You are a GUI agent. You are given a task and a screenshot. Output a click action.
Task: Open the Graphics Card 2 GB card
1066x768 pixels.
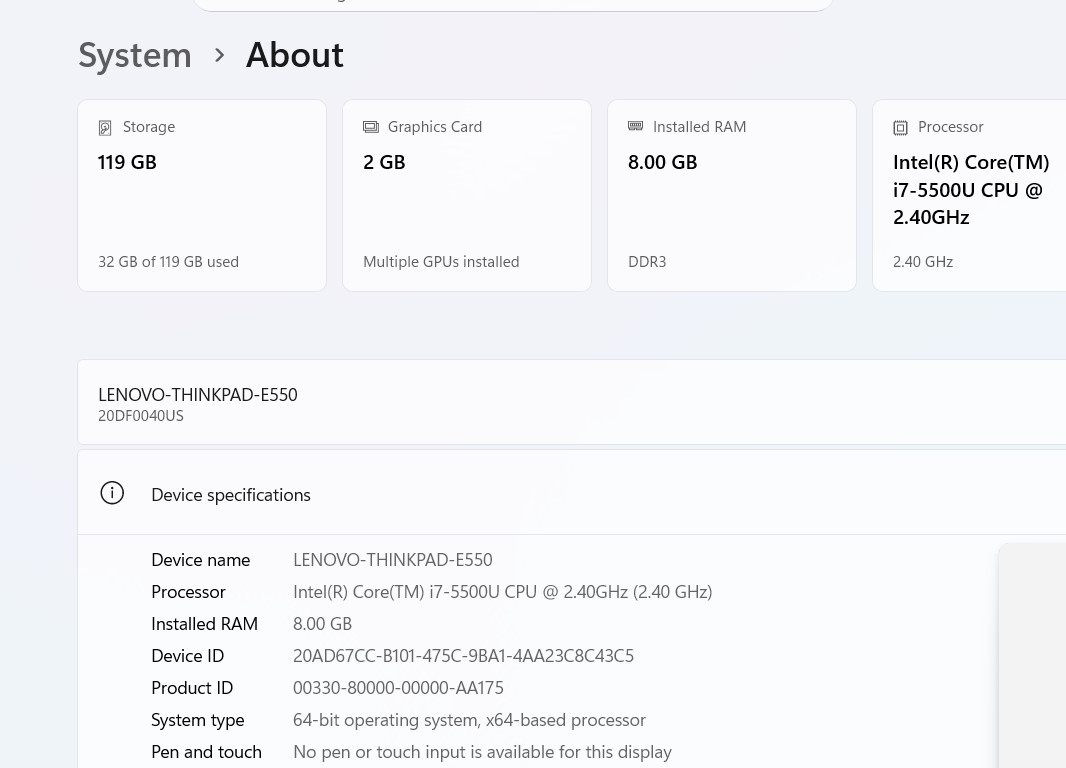click(467, 196)
